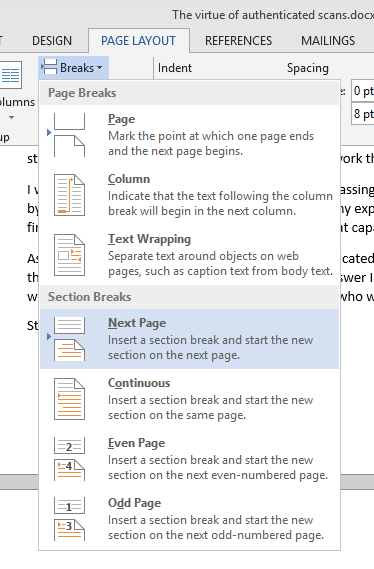Viewport: 374px width, 569px height.
Task: Insert an Odd Page section break title
Action: pos(135,503)
